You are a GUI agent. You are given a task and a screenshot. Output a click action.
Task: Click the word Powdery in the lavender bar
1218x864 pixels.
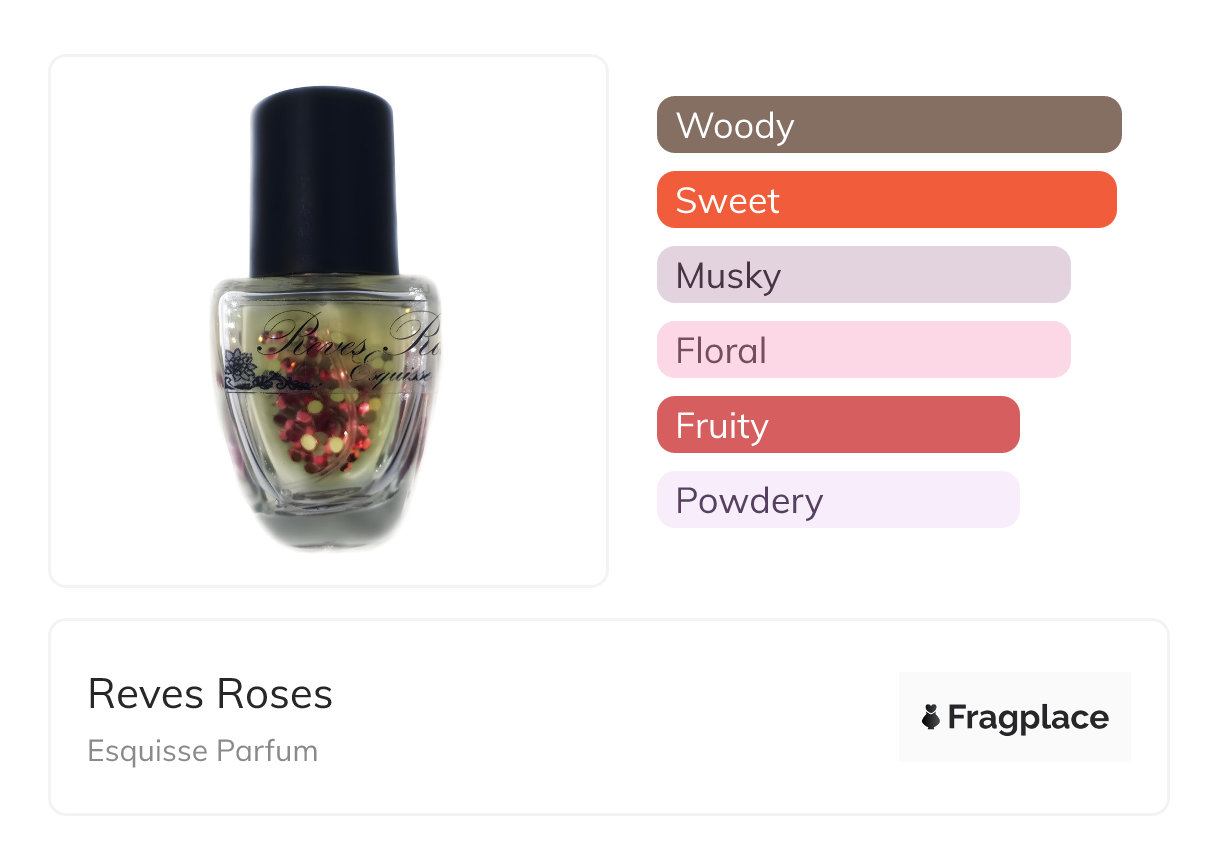coord(749,501)
